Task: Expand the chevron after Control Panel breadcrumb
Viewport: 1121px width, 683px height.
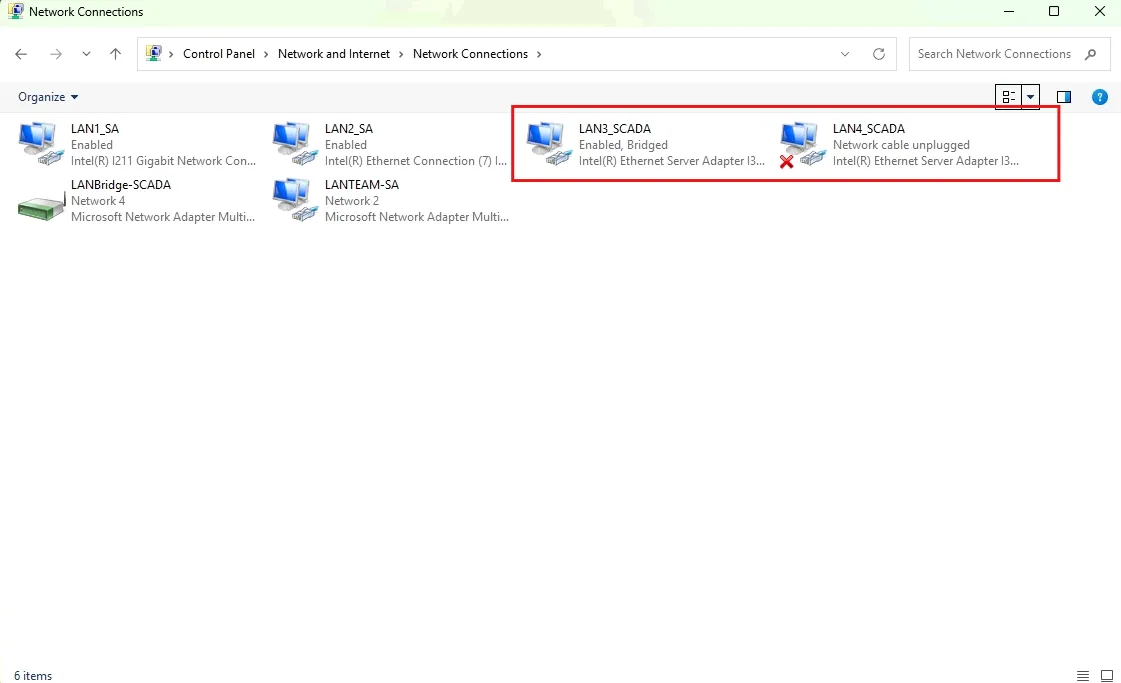Action: 266,54
